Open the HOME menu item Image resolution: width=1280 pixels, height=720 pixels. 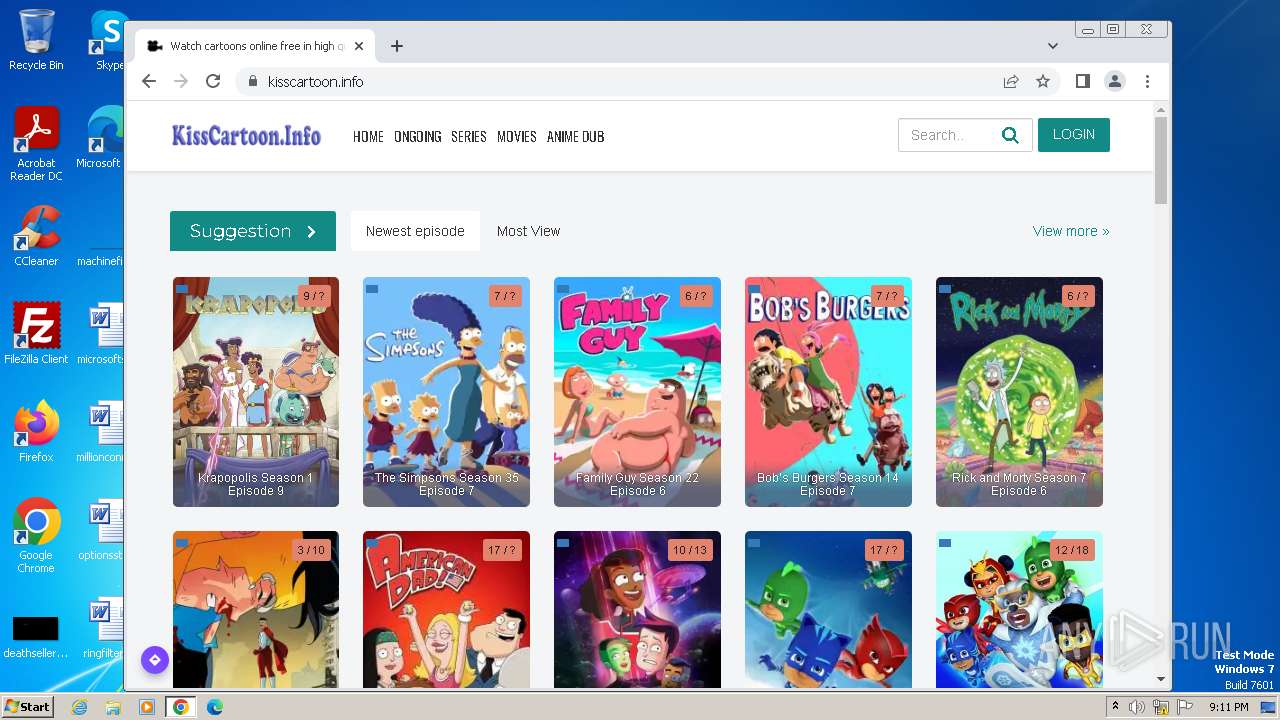click(368, 136)
